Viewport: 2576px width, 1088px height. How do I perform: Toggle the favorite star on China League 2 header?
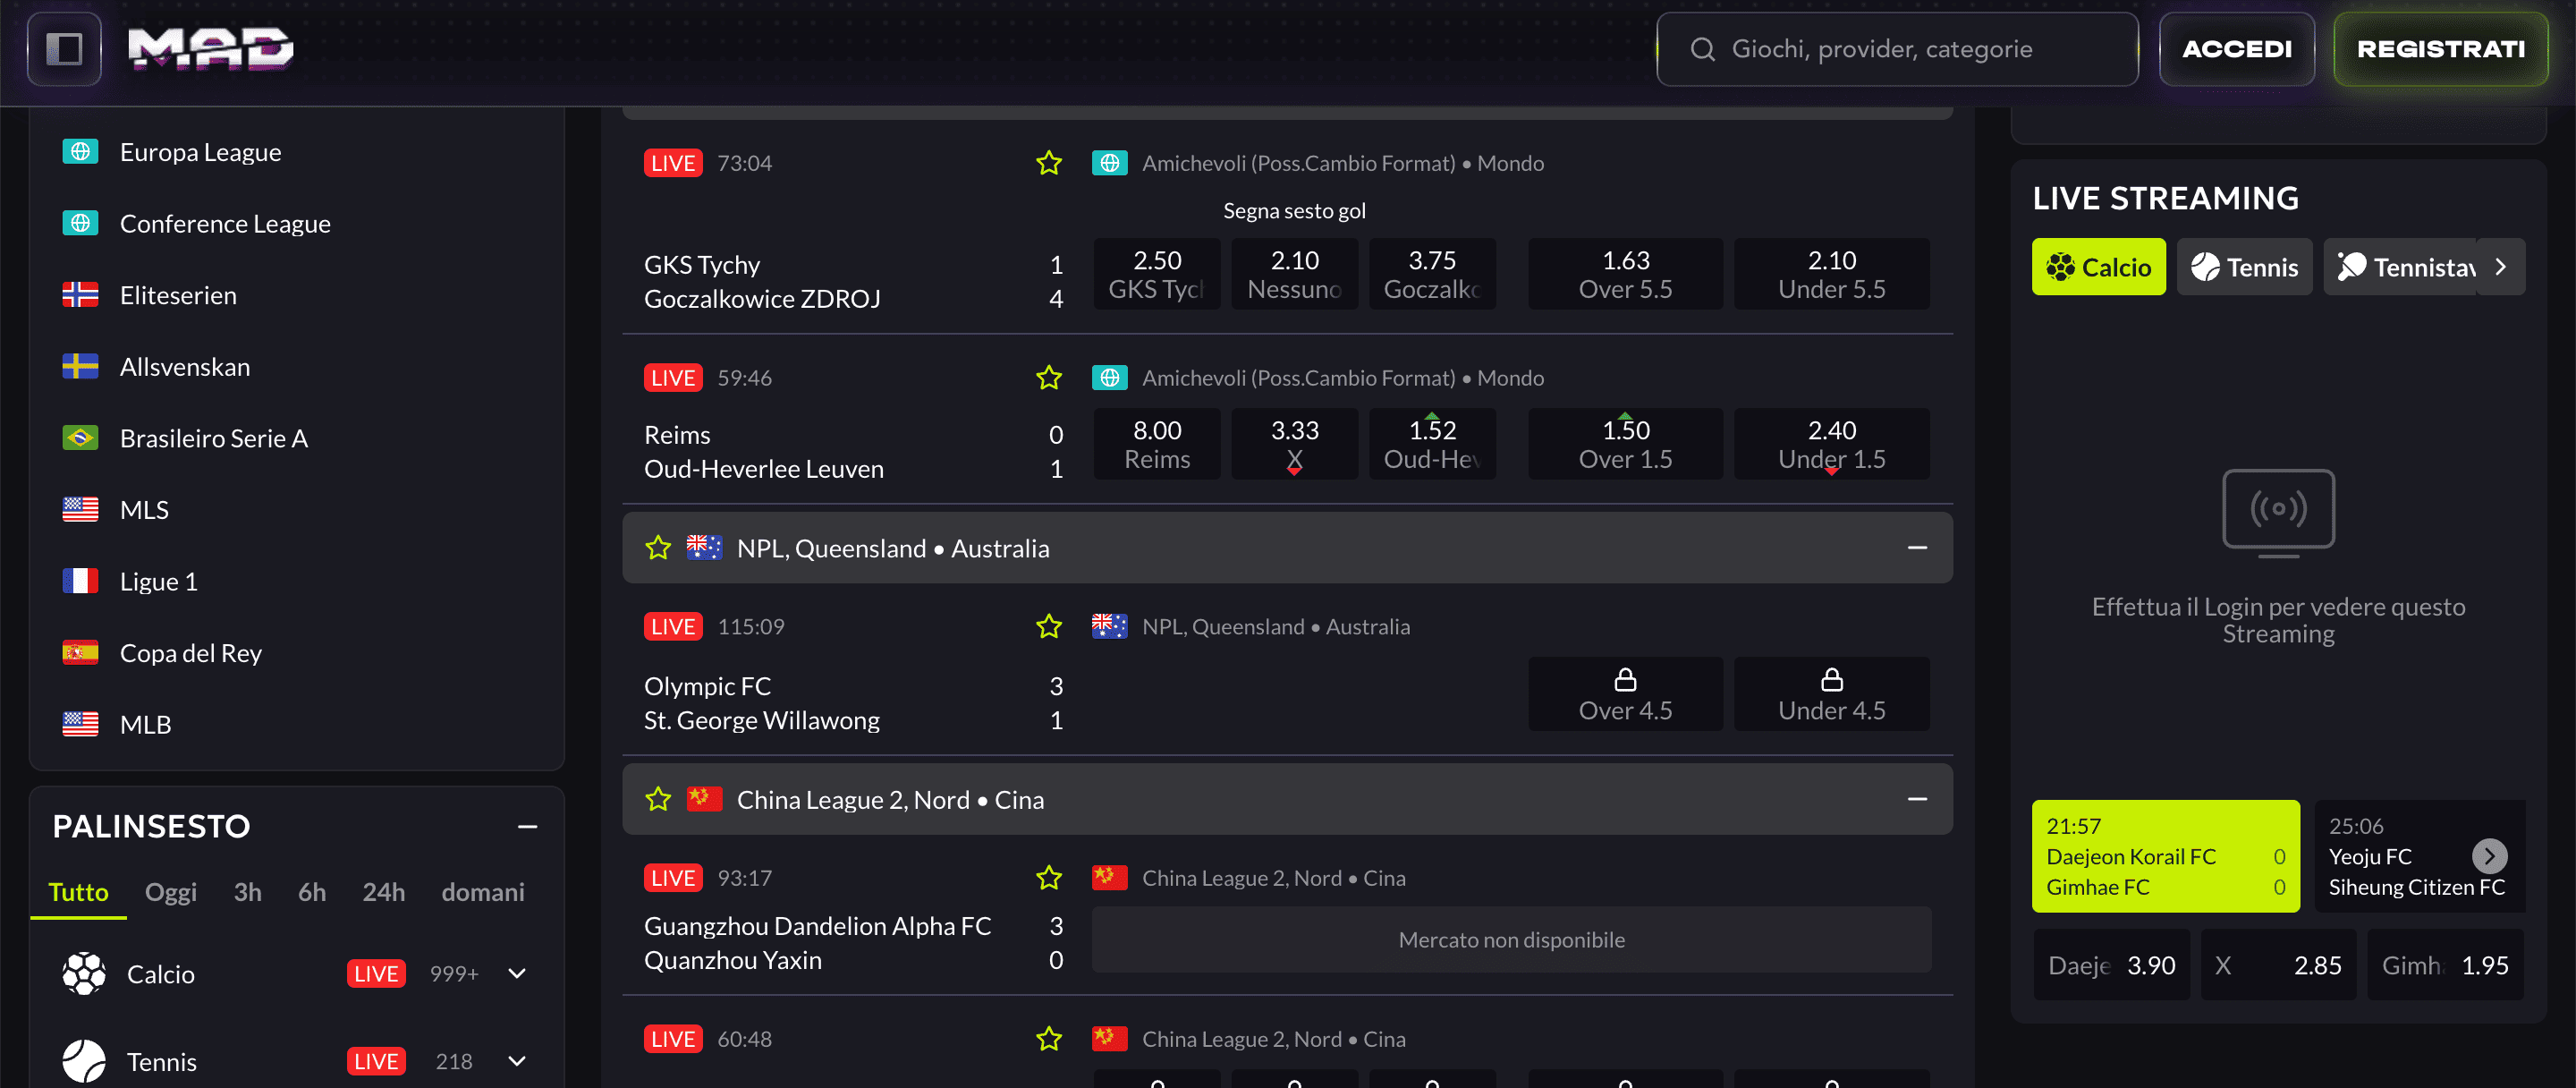point(658,799)
